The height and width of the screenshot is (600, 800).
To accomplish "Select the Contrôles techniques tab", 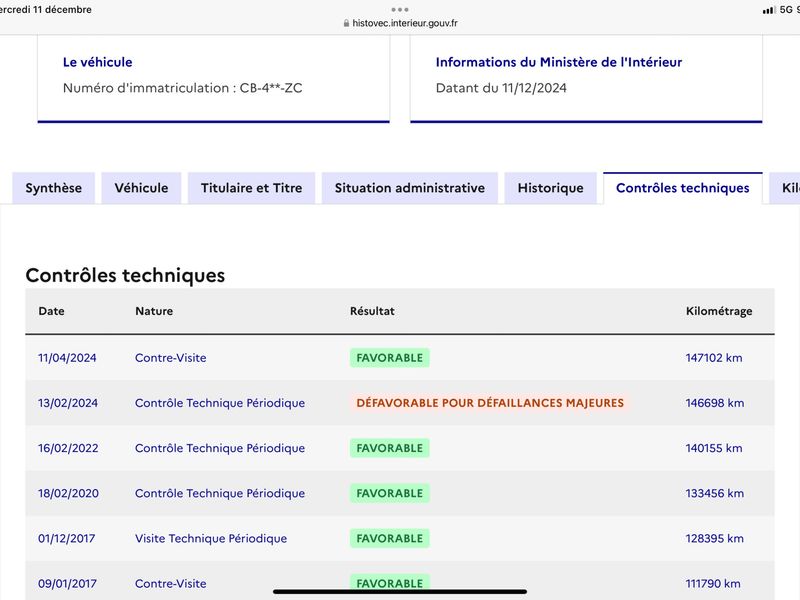I will click(x=683, y=188).
